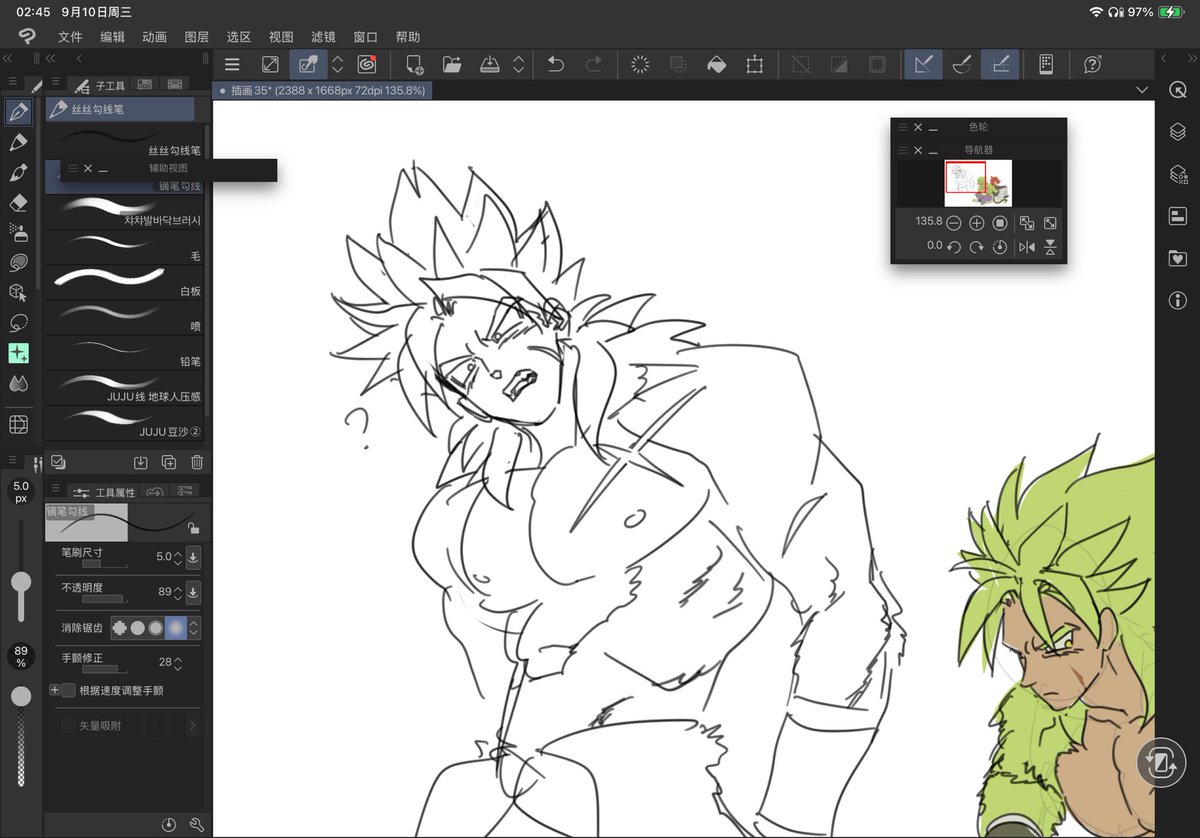Viewport: 1200px width, 838px height.
Task: Select the 喷 brush in sub tool list
Action: 124,317
